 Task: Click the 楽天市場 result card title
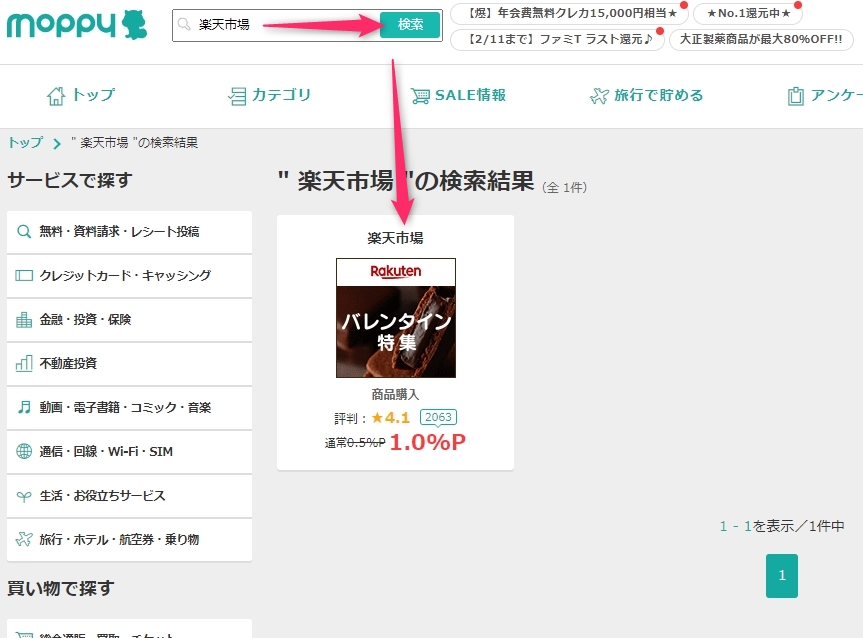395,238
